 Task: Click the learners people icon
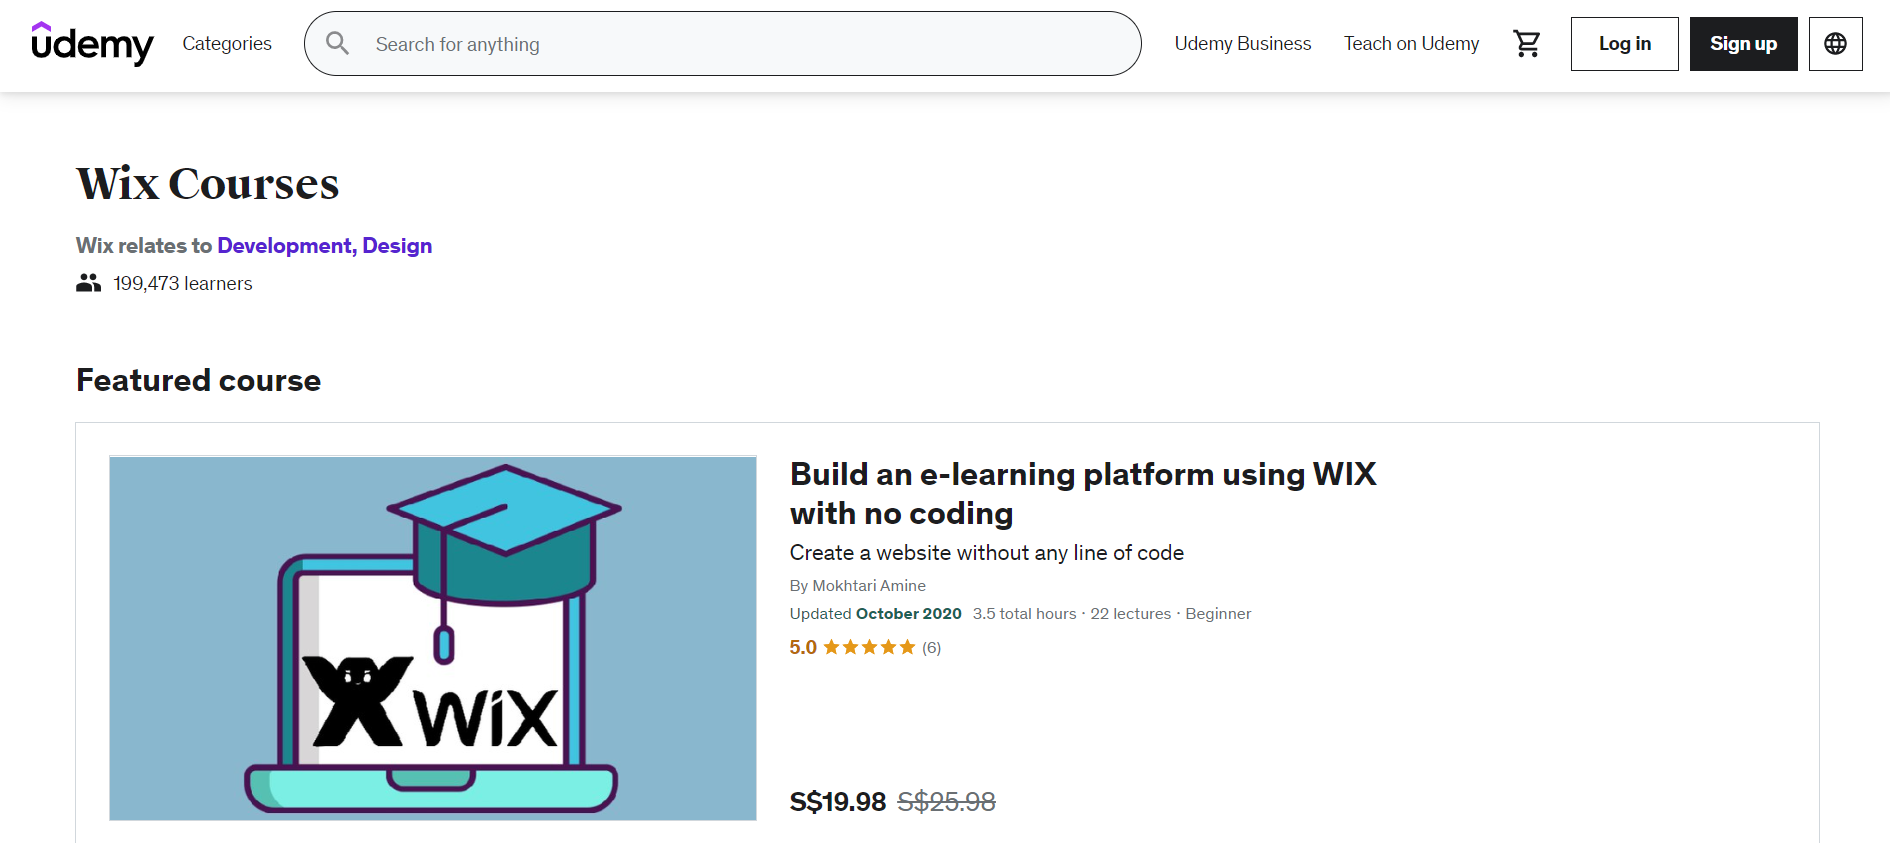pos(89,283)
